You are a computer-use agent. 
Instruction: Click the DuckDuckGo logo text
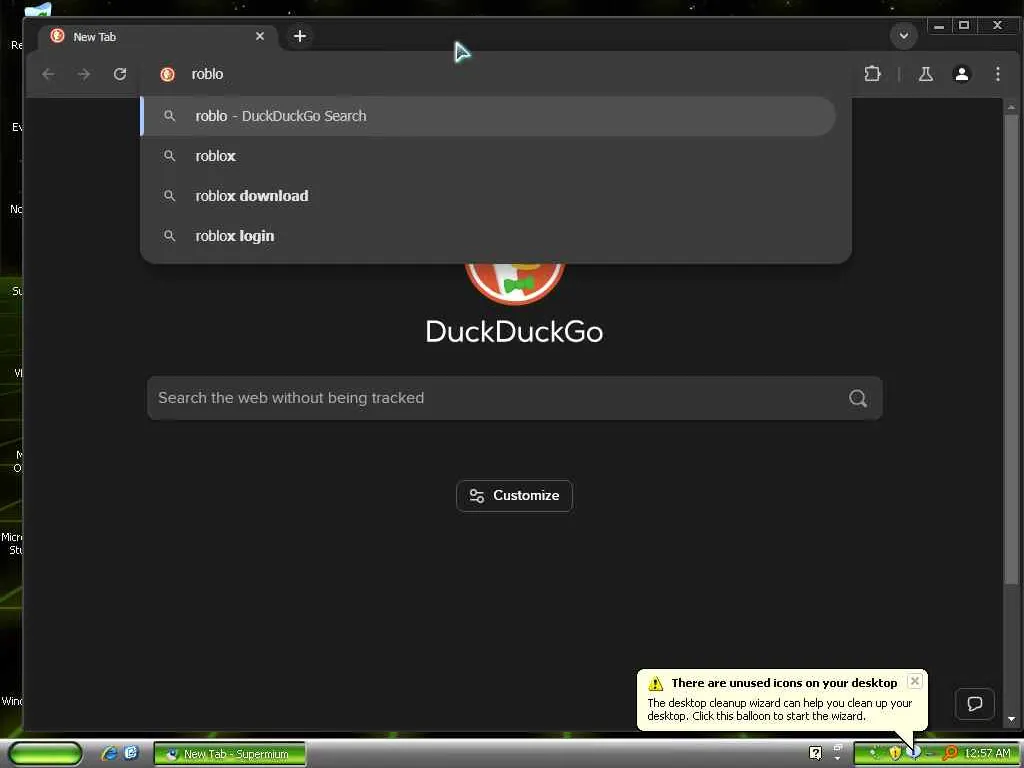tap(515, 332)
